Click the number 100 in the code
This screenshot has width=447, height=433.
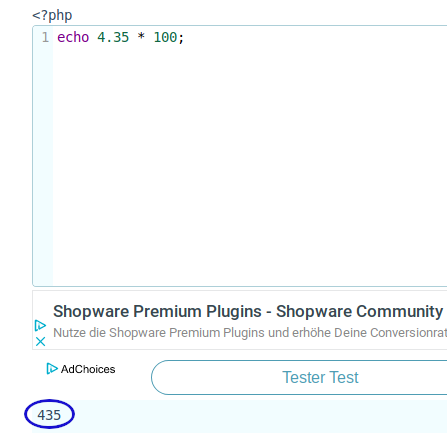(165, 37)
